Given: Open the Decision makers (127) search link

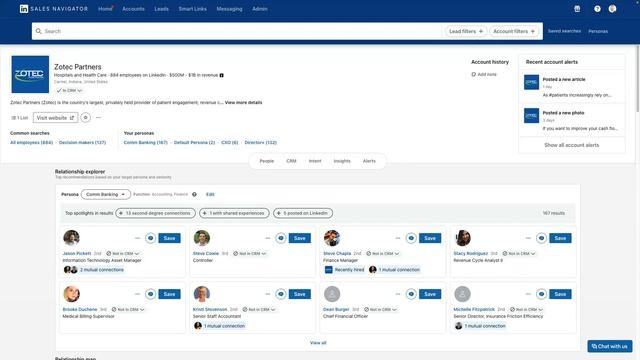Looking at the screenshot, I should coord(82,142).
